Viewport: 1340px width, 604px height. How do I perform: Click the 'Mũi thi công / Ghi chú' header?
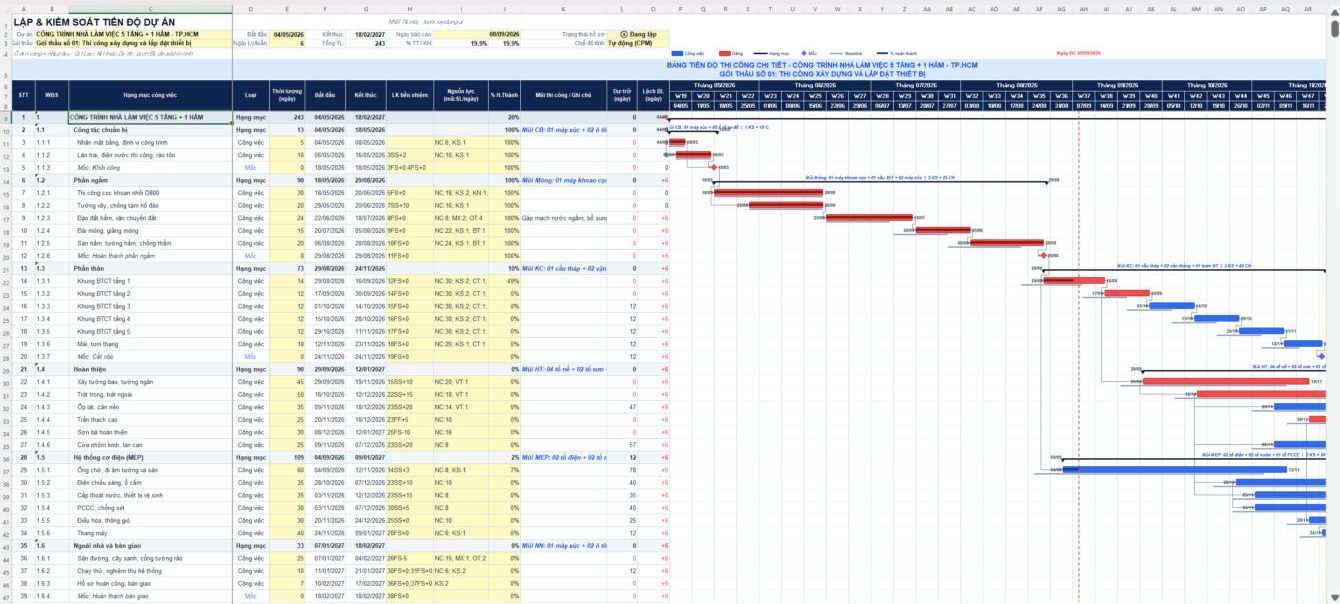coord(564,94)
